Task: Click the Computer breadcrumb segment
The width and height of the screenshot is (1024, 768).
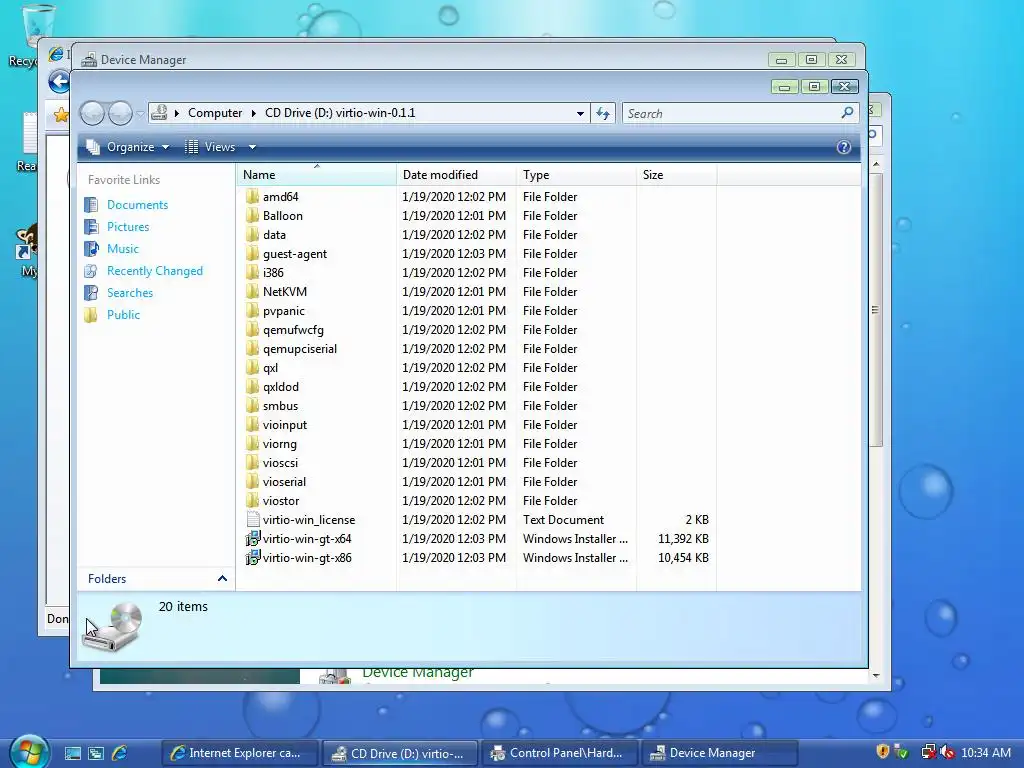Action: click(x=215, y=113)
